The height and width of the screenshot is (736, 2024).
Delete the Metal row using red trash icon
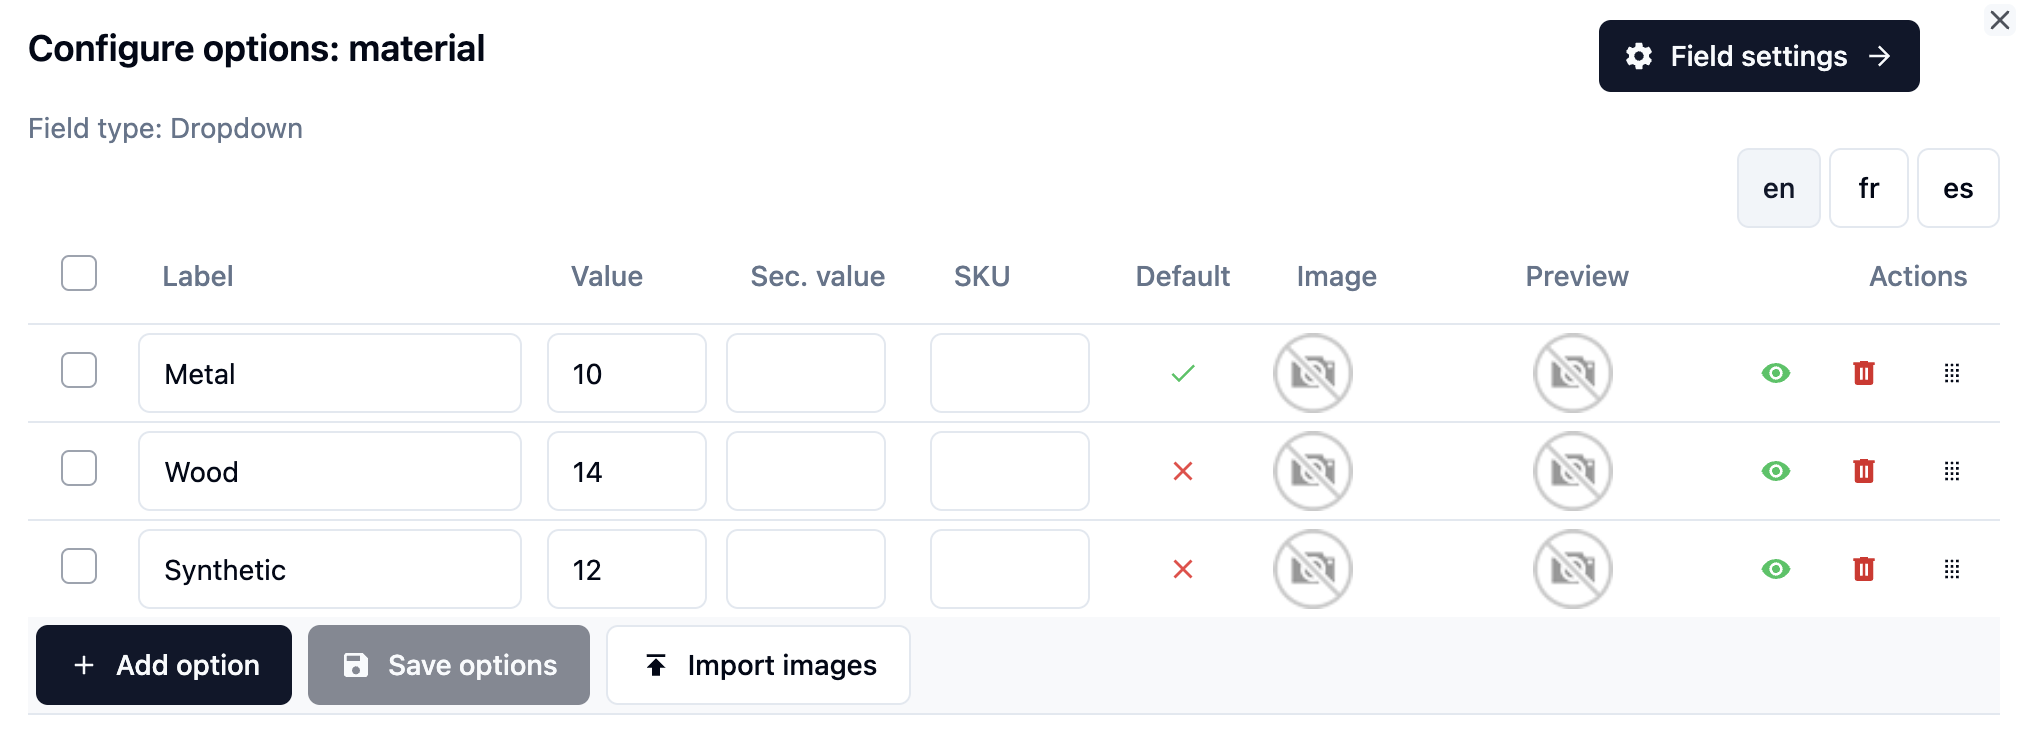(x=1864, y=373)
